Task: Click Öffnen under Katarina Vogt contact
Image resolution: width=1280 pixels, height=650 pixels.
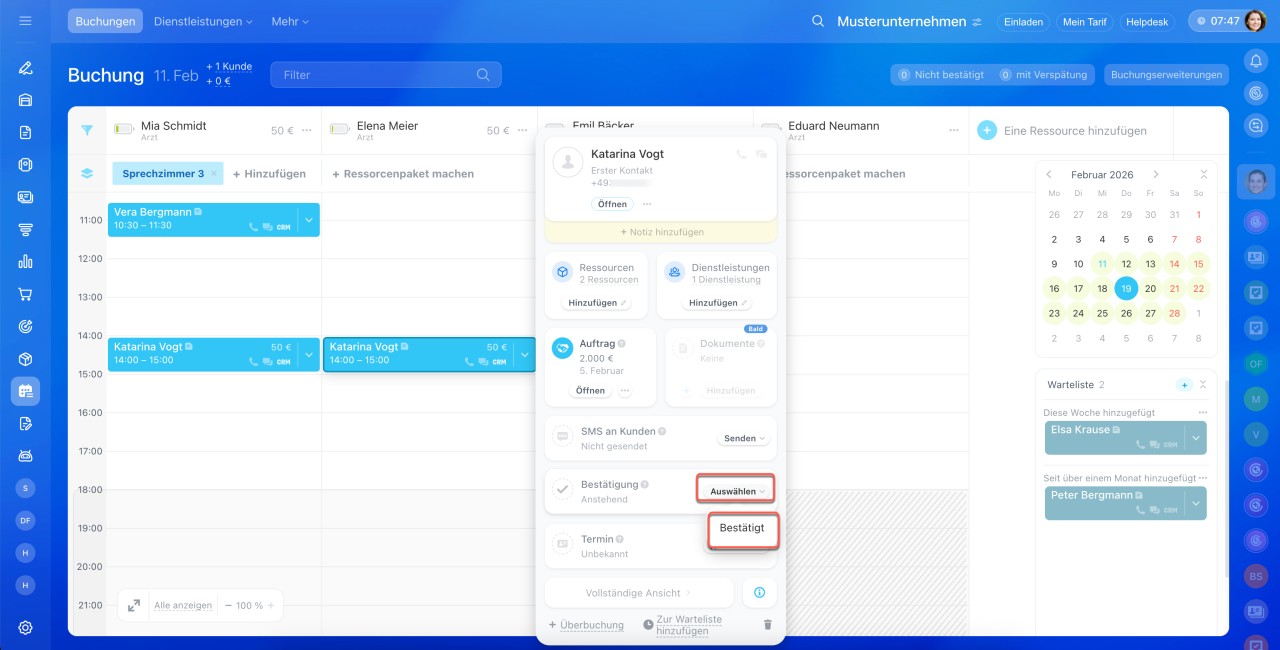Action: coord(613,204)
